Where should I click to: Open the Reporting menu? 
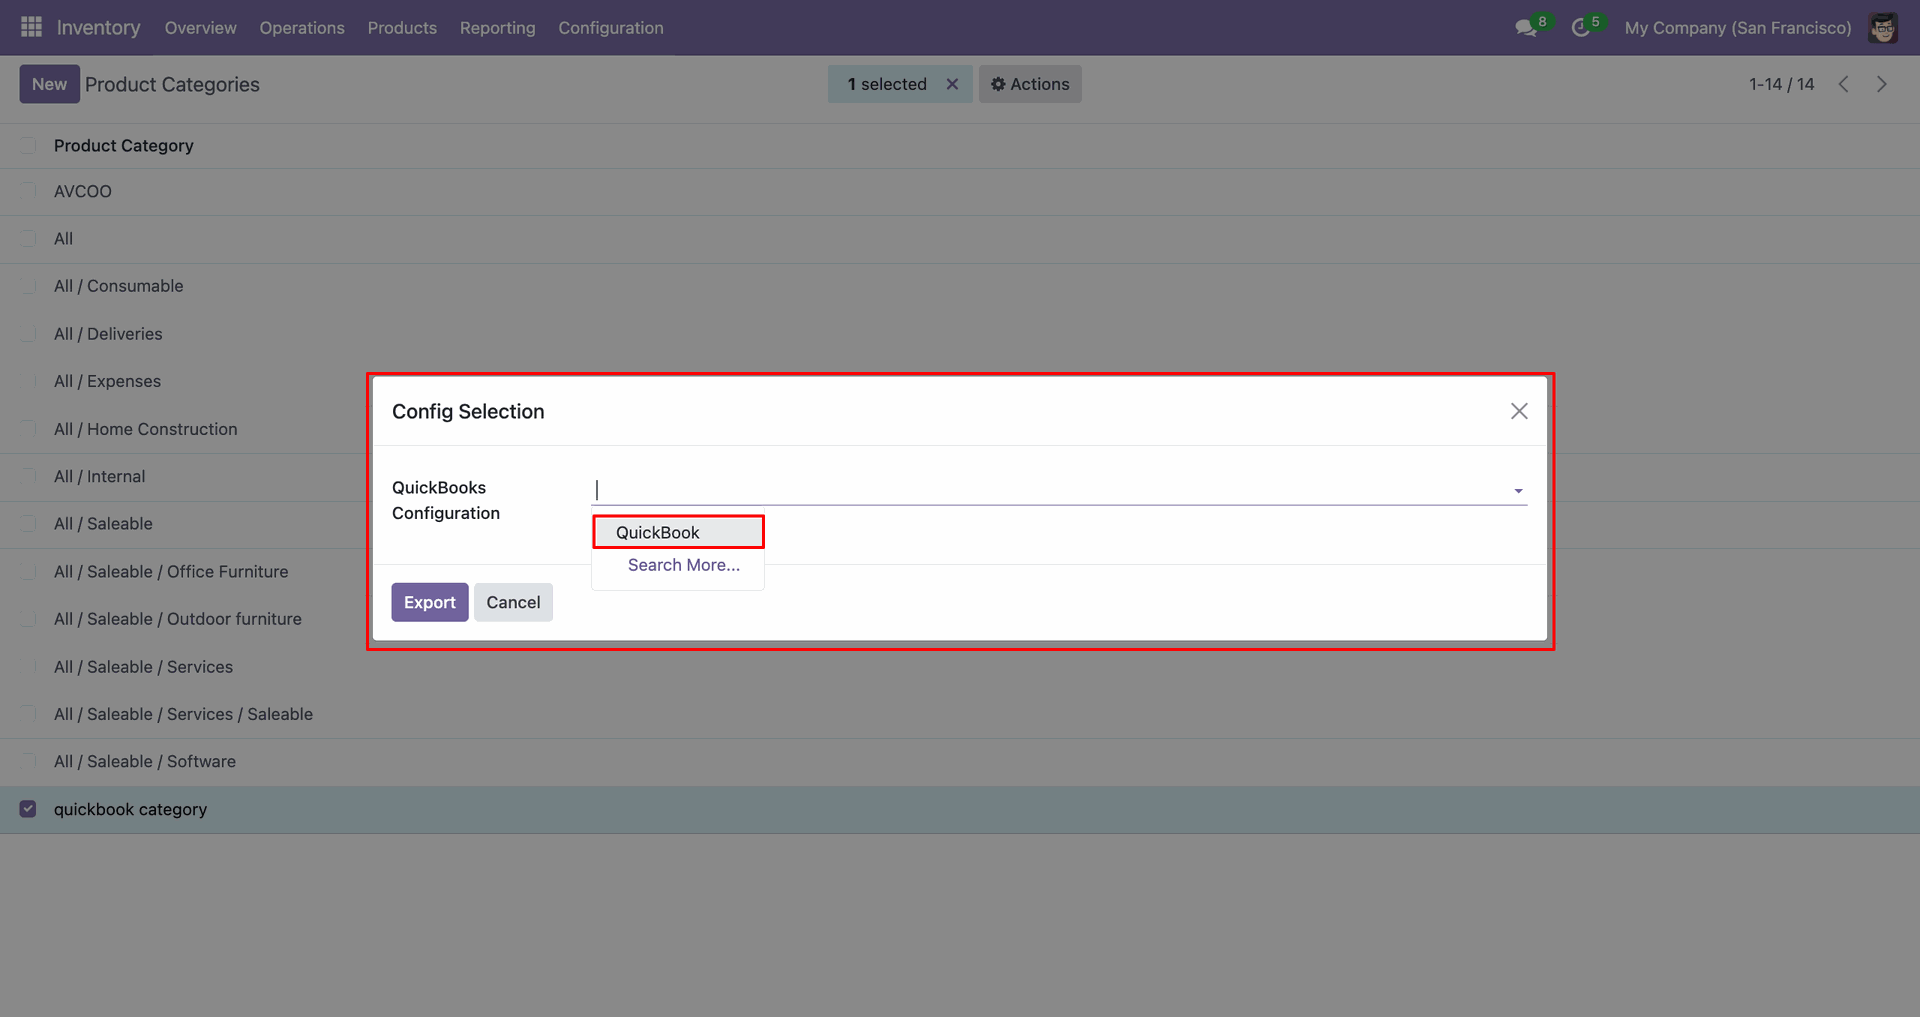pyautogui.click(x=498, y=28)
